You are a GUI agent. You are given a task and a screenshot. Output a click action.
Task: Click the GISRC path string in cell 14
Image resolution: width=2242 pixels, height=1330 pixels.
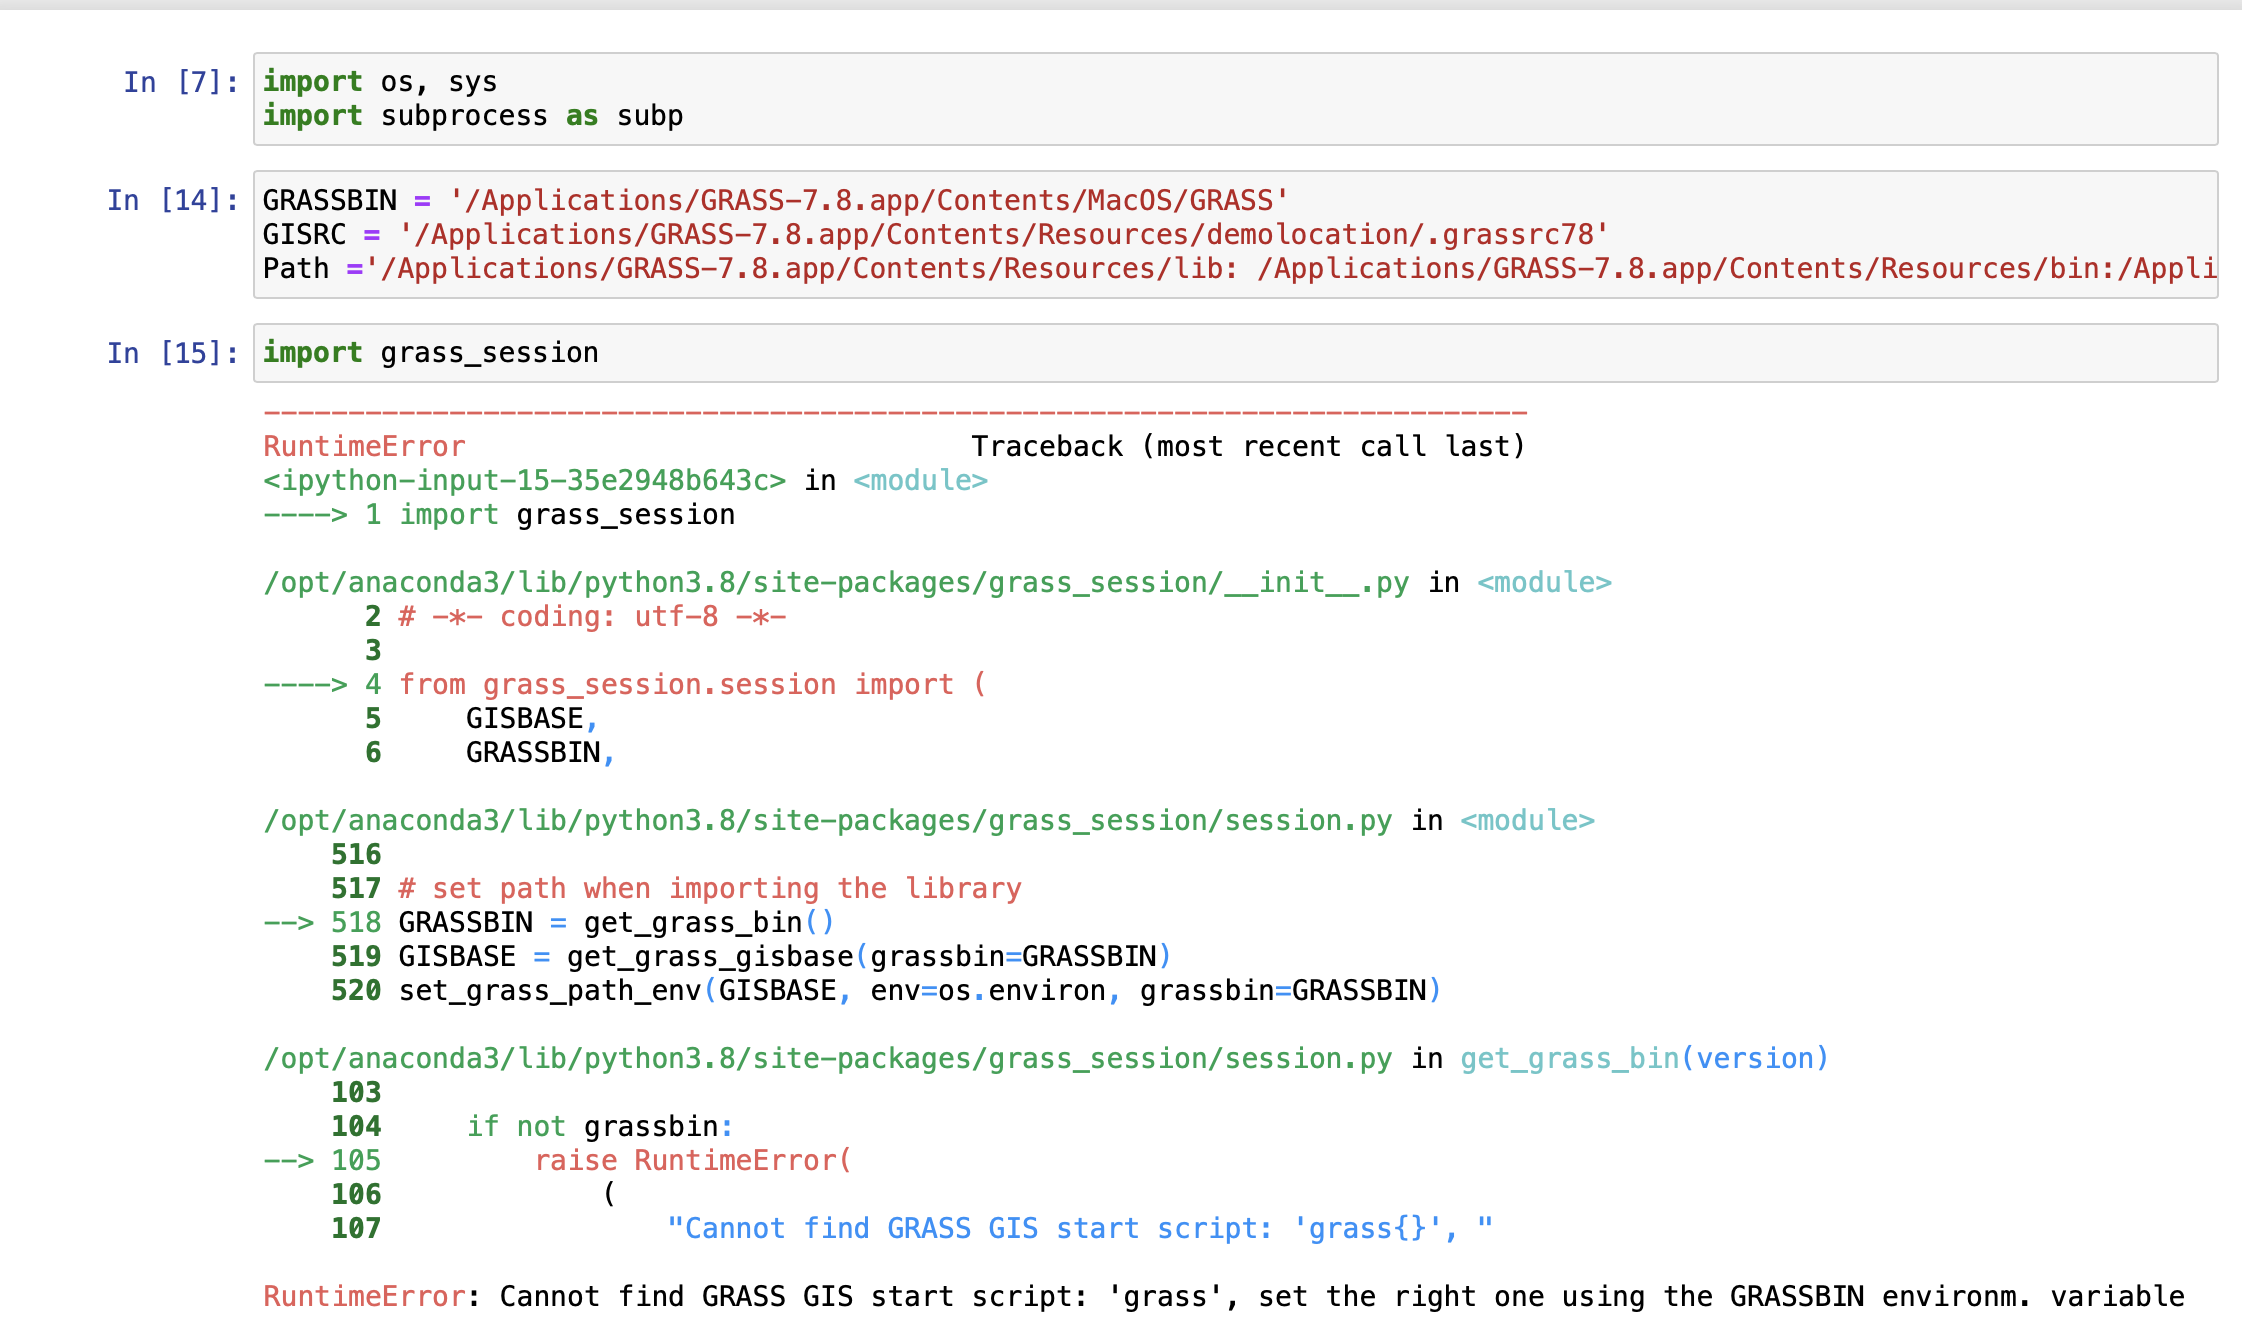[x=1004, y=235]
